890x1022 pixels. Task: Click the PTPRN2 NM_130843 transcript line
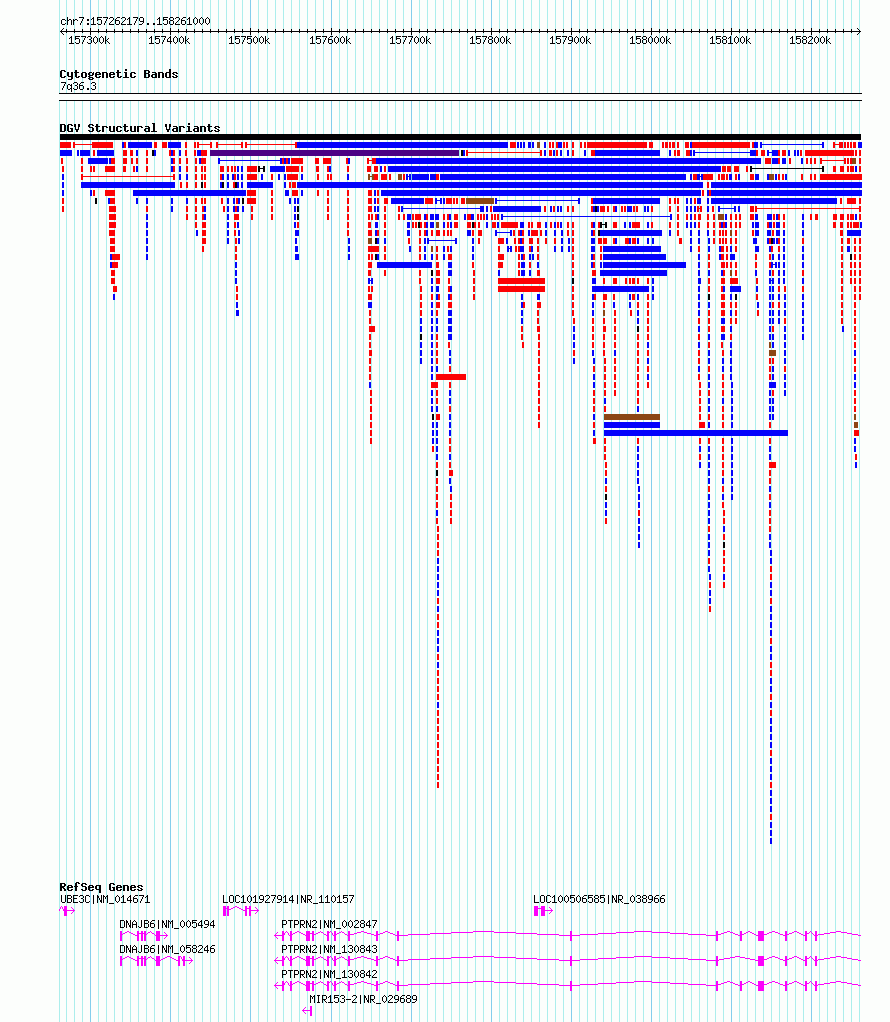point(567,960)
